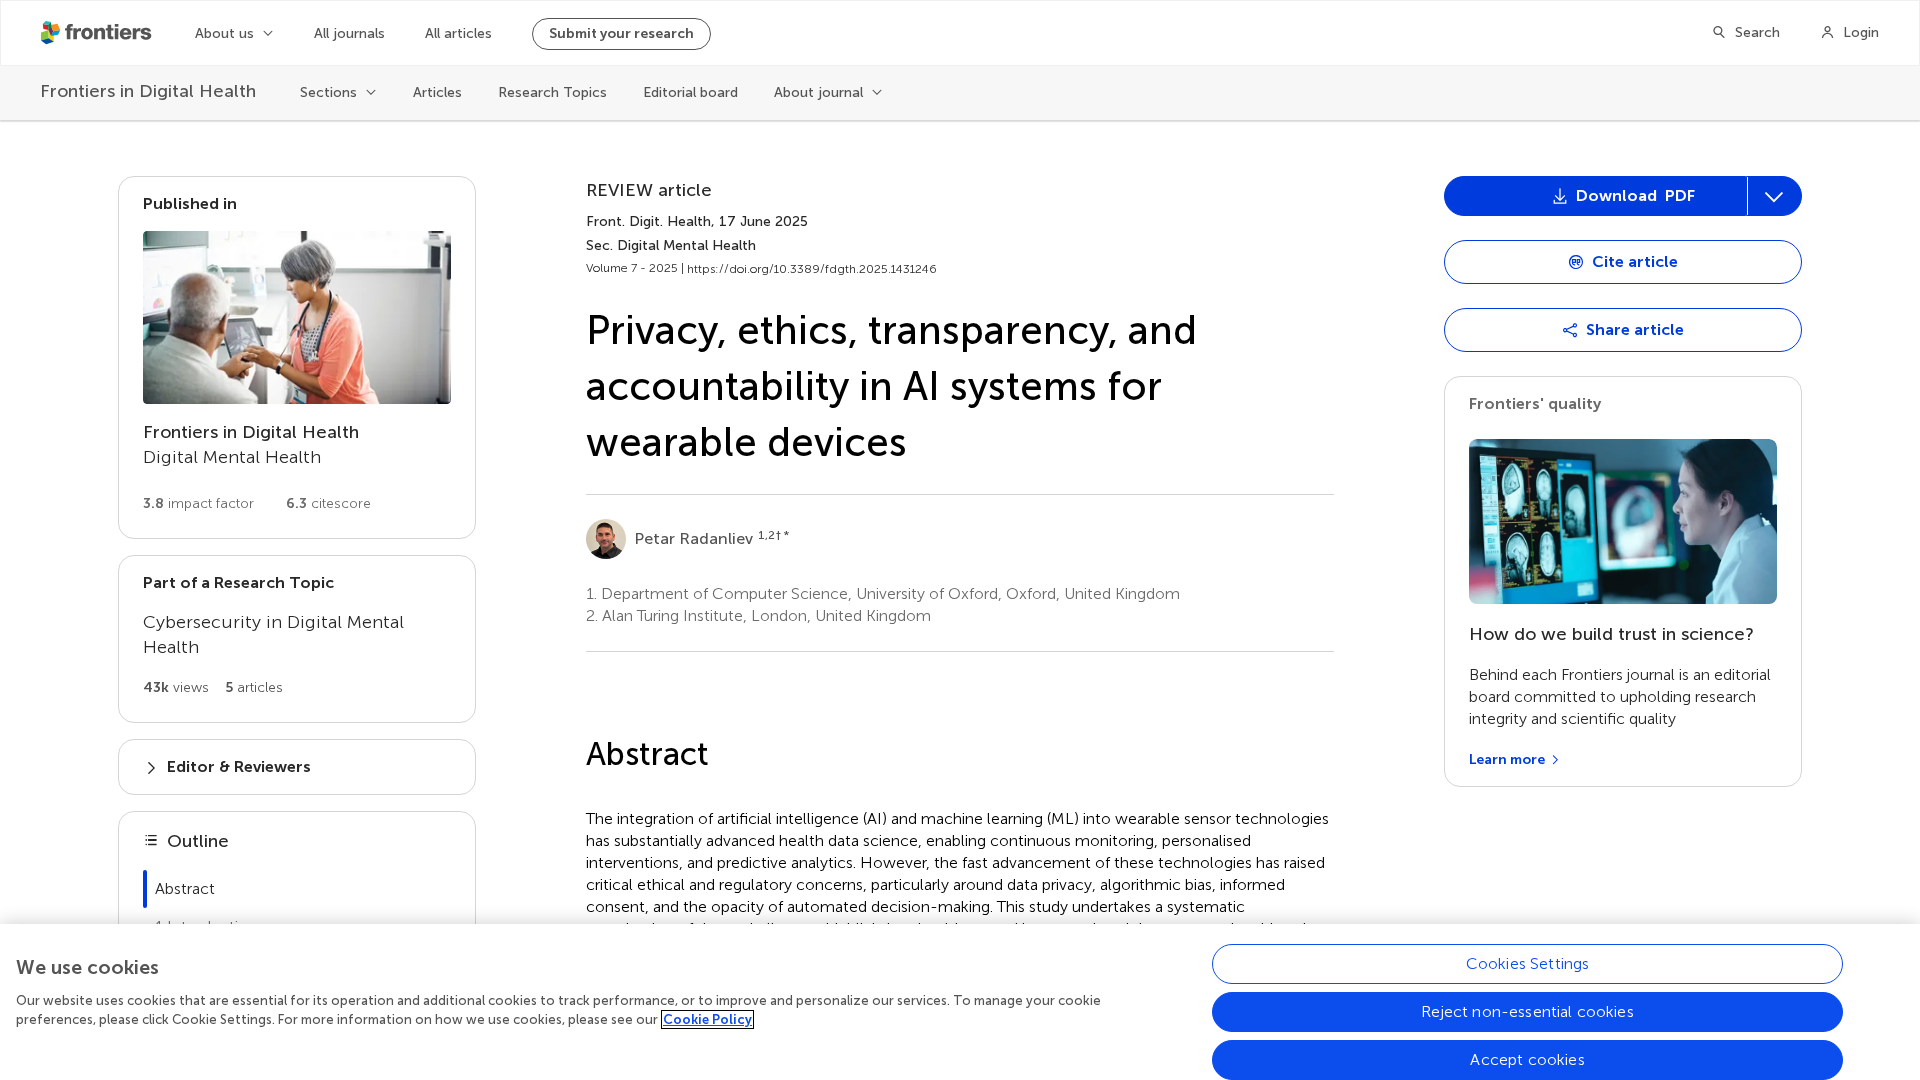Click the Frontiers logo icon
Image resolution: width=1920 pixels, height=1080 pixels.
tap(51, 33)
